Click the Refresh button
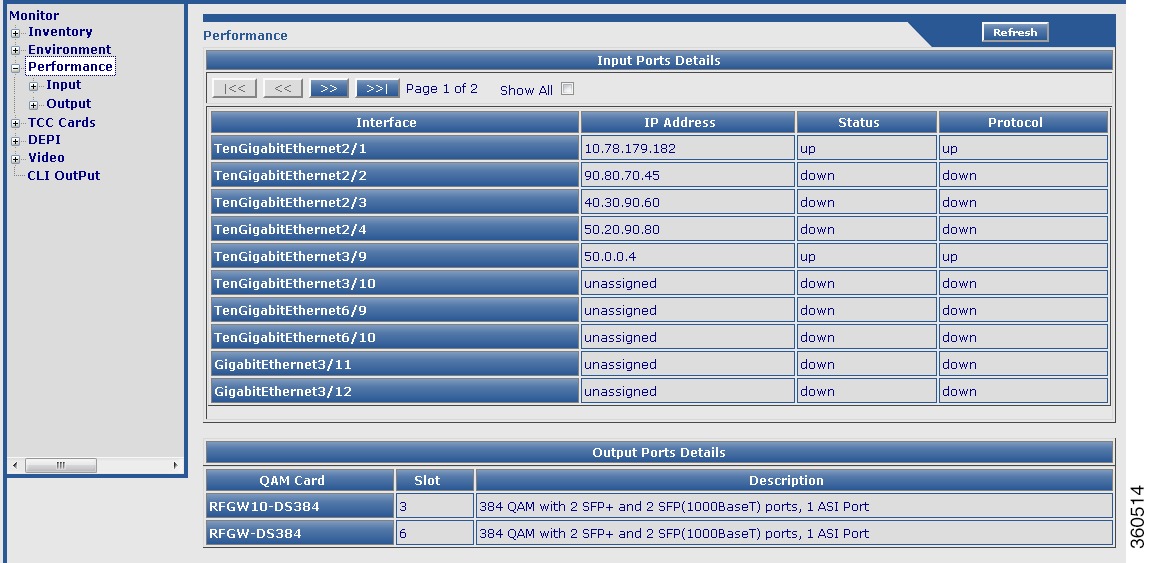This screenshot has height=563, width=1149. pos(1015,32)
